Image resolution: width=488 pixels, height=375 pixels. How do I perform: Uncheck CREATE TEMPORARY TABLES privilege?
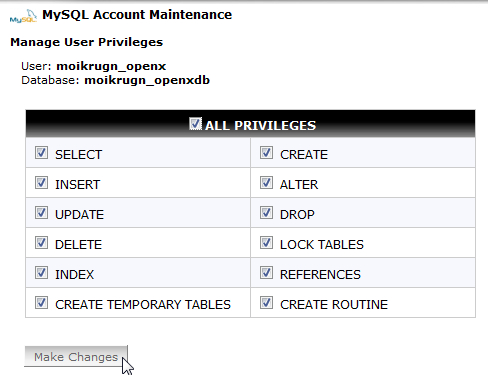tap(41, 303)
